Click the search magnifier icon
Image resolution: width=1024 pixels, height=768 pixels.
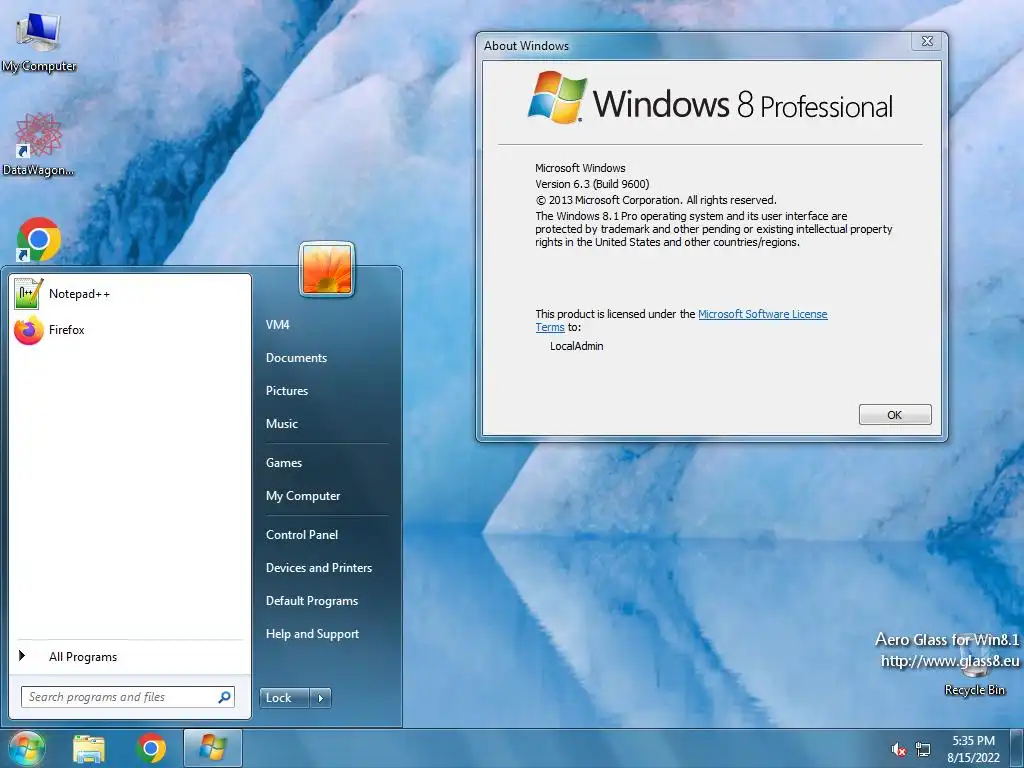click(224, 697)
